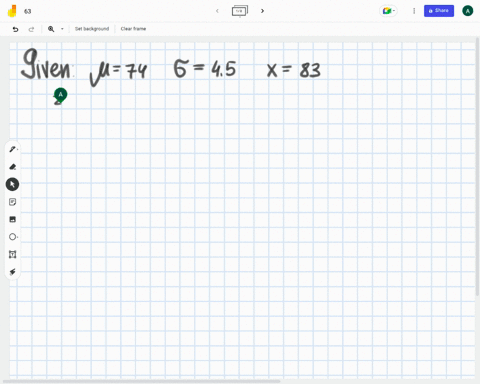
Task: Click the zoom magnifier icon
Action: pos(51,29)
